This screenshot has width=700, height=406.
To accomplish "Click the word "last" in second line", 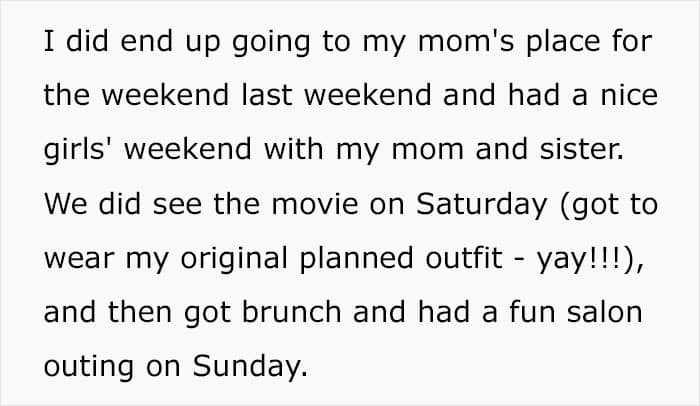I will point(267,96).
